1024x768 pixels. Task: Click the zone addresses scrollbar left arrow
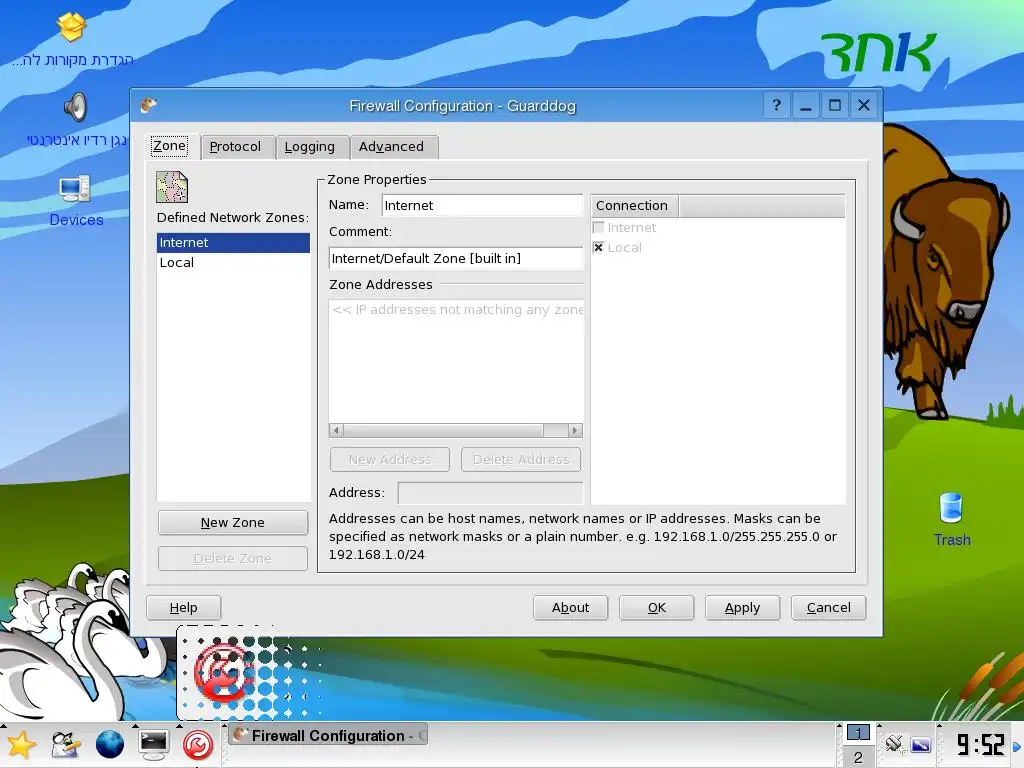coord(336,430)
